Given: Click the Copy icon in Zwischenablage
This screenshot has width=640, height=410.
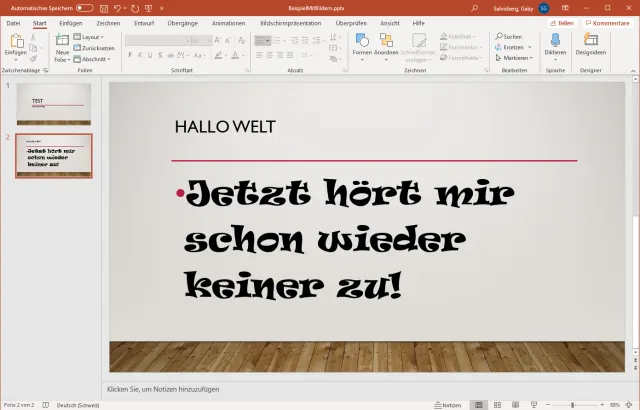Looking at the screenshot, I should 33,48.
